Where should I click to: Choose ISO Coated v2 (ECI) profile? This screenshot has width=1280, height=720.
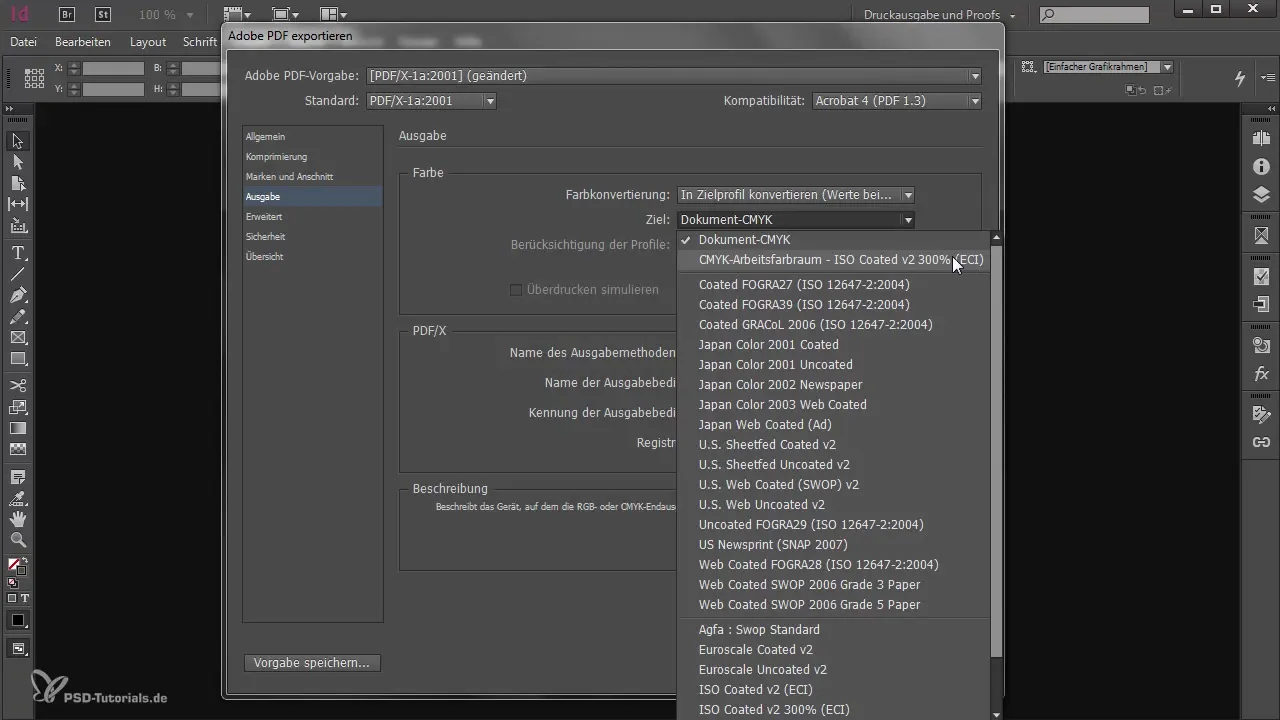tap(833, 690)
